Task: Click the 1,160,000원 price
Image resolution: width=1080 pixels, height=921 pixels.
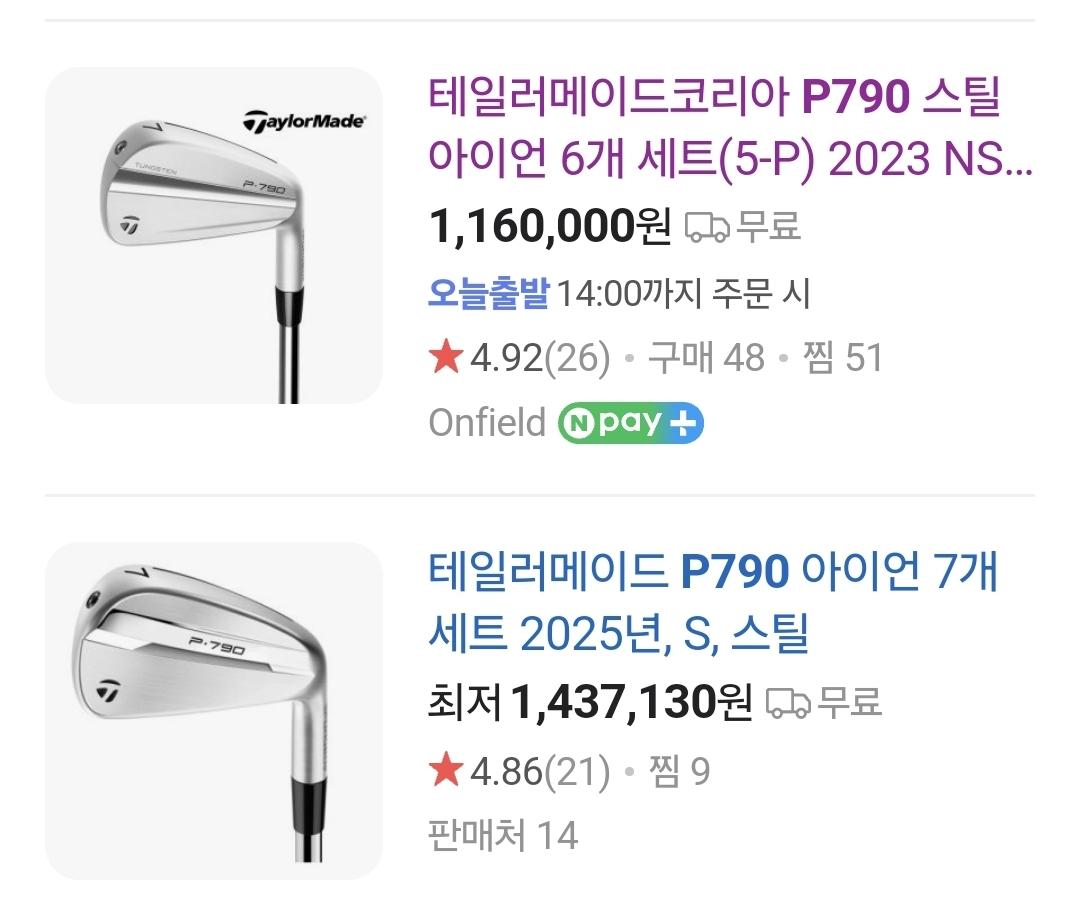Action: (550, 228)
